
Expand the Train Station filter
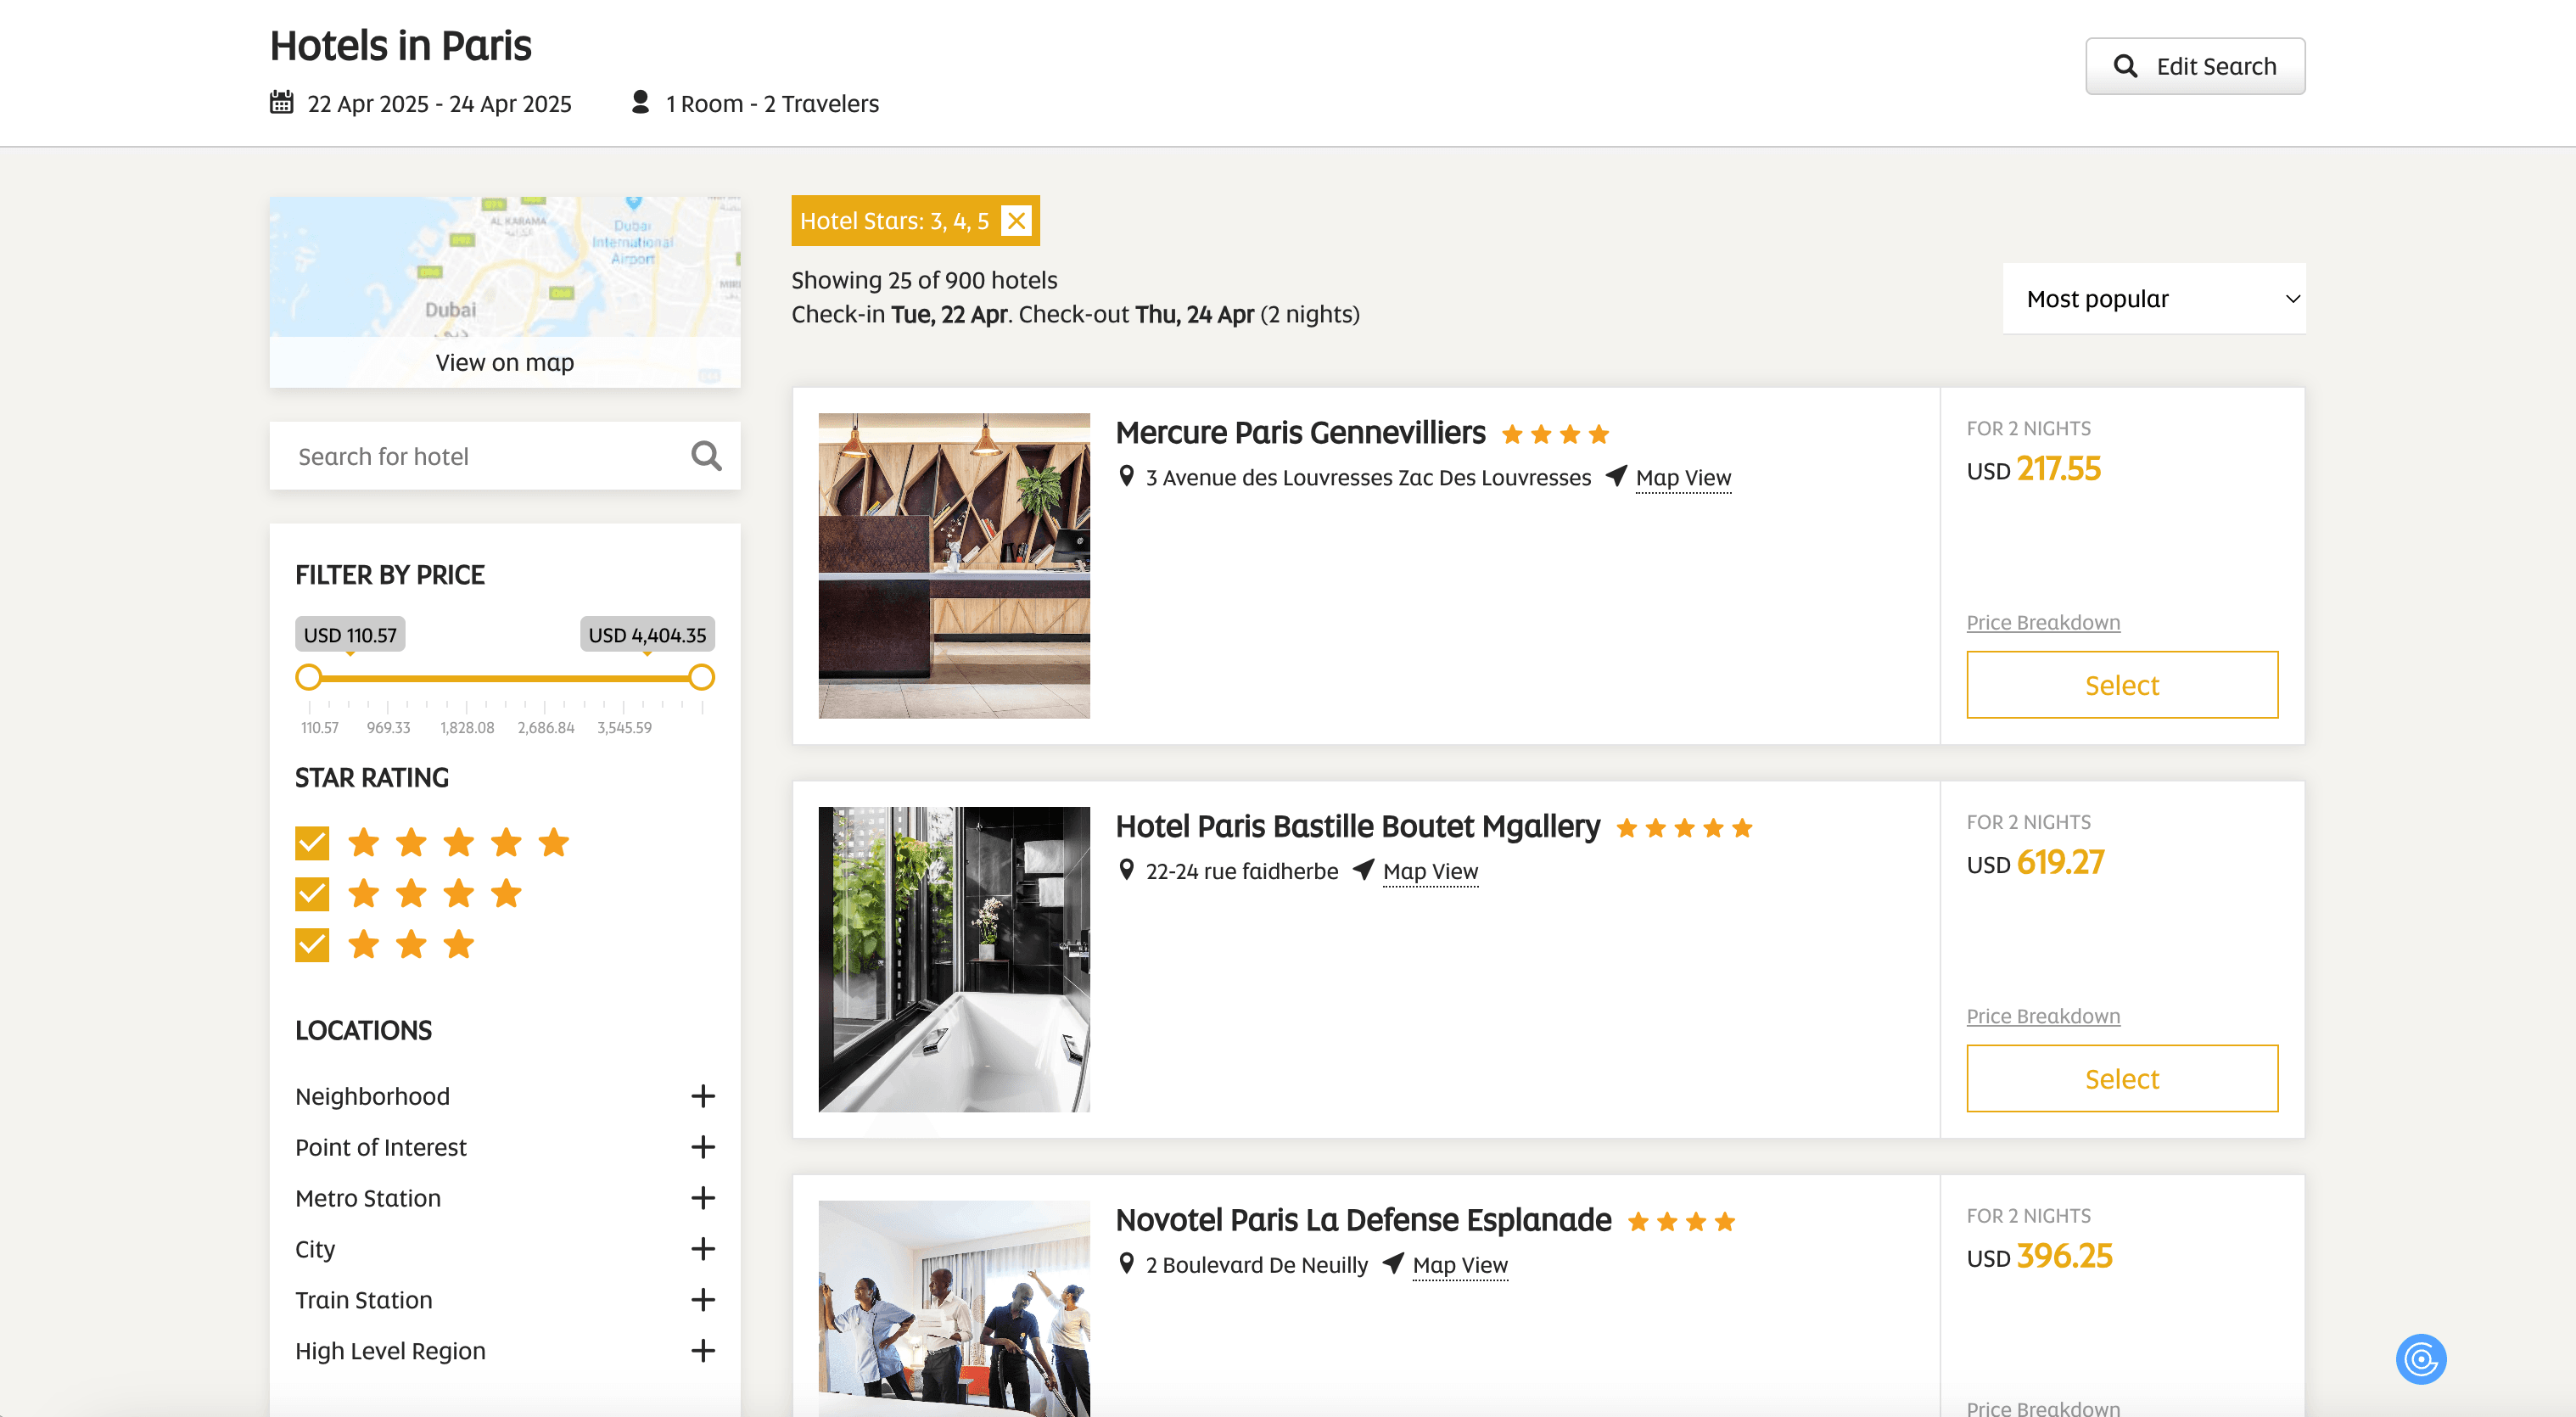pos(703,1300)
